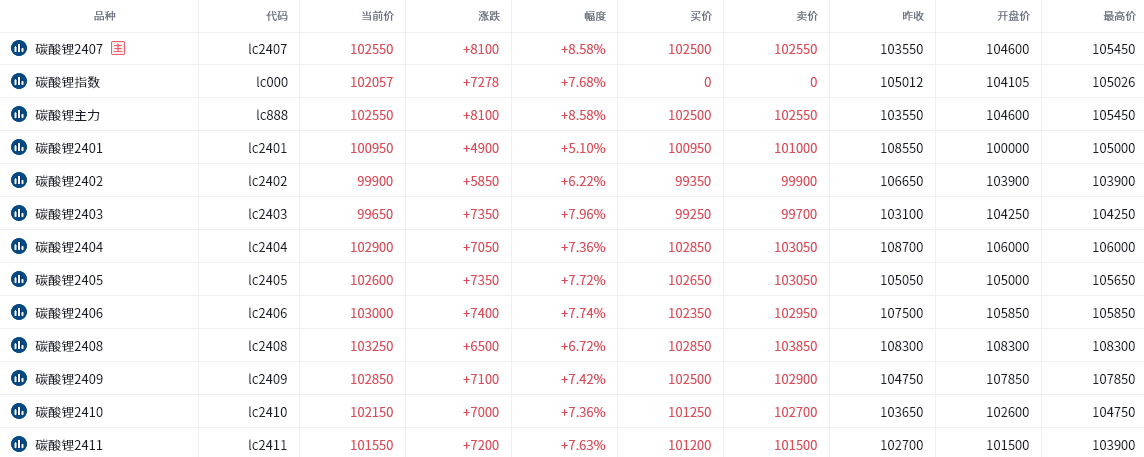Click the chart icon beside 碳酸锂2408
1144x457 pixels.
19,345
